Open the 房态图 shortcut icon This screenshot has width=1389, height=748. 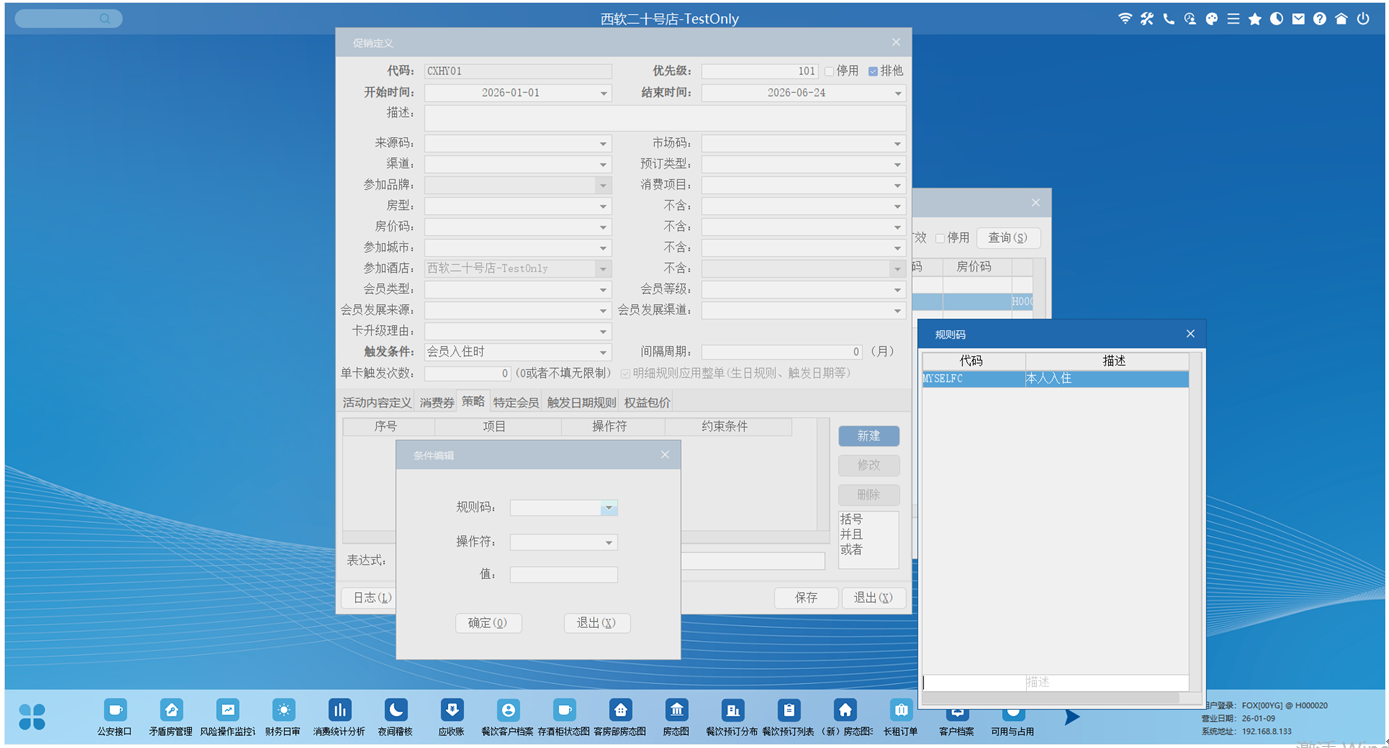[x=676, y=710]
